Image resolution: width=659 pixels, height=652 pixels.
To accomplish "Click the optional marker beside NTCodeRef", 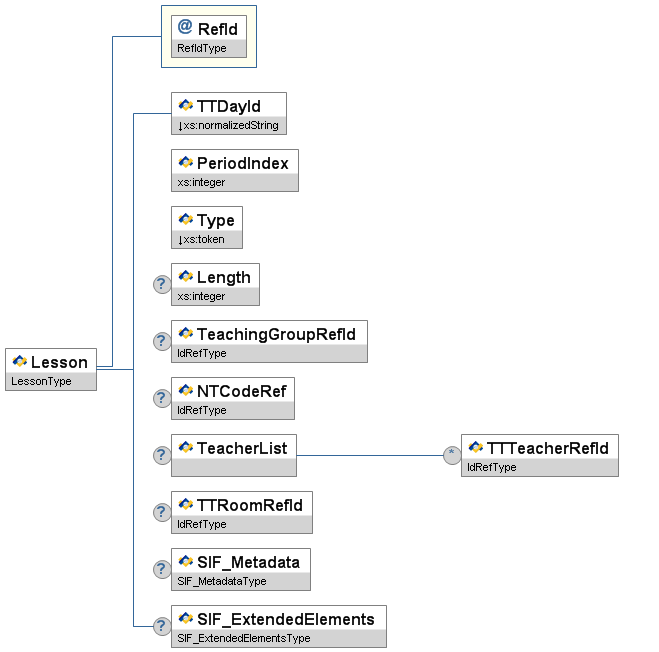I will [x=161, y=398].
